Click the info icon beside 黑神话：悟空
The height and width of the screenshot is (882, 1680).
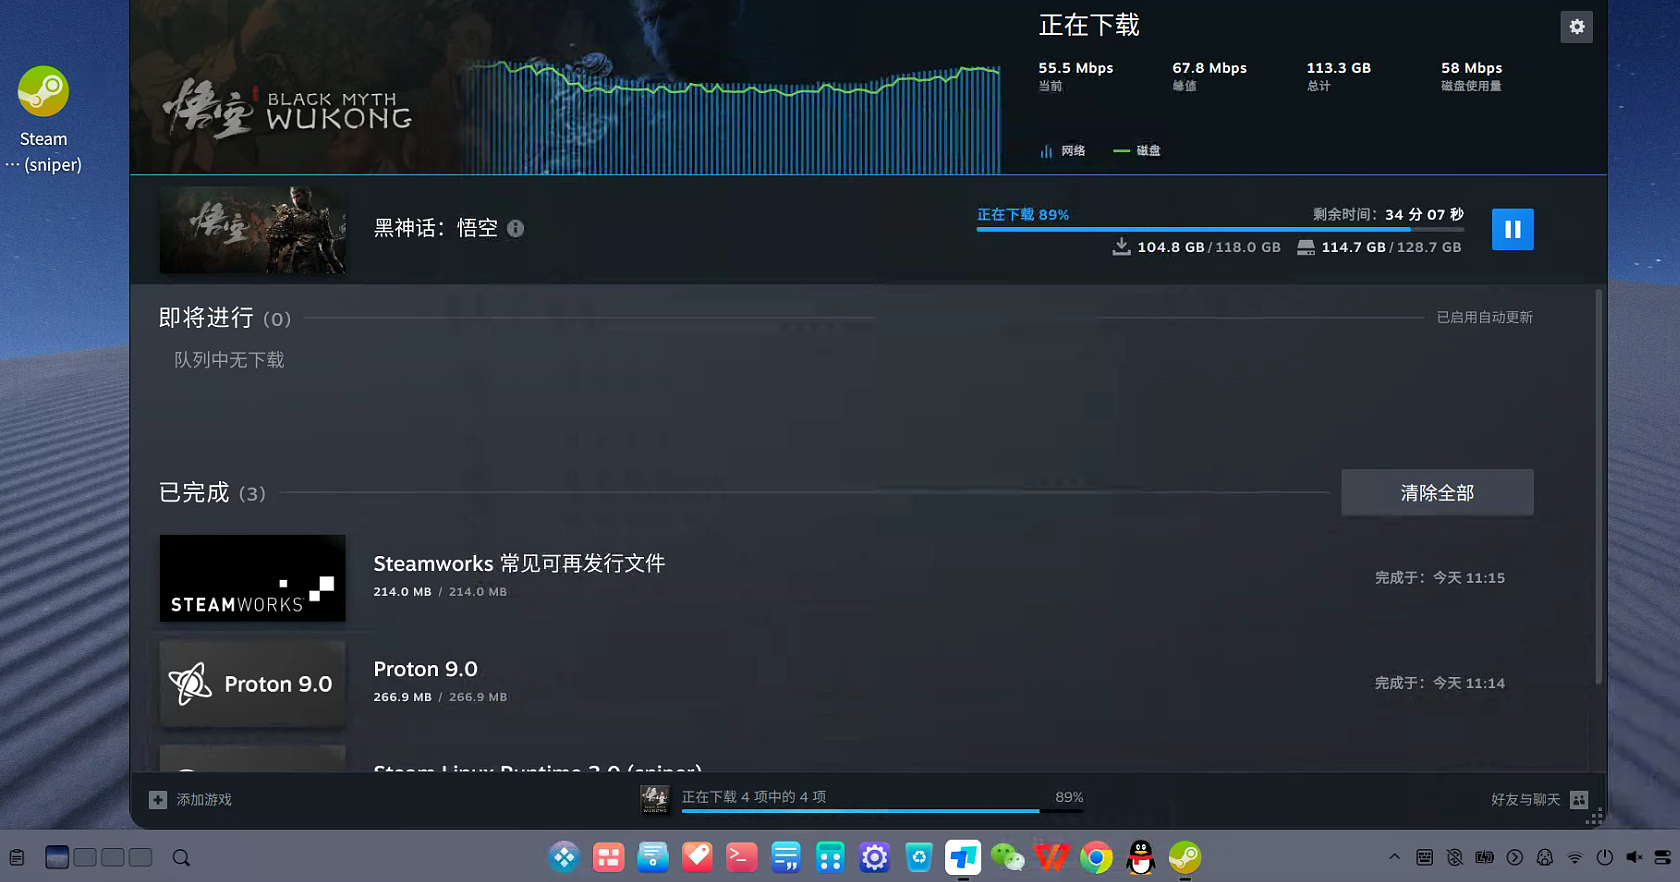515,228
